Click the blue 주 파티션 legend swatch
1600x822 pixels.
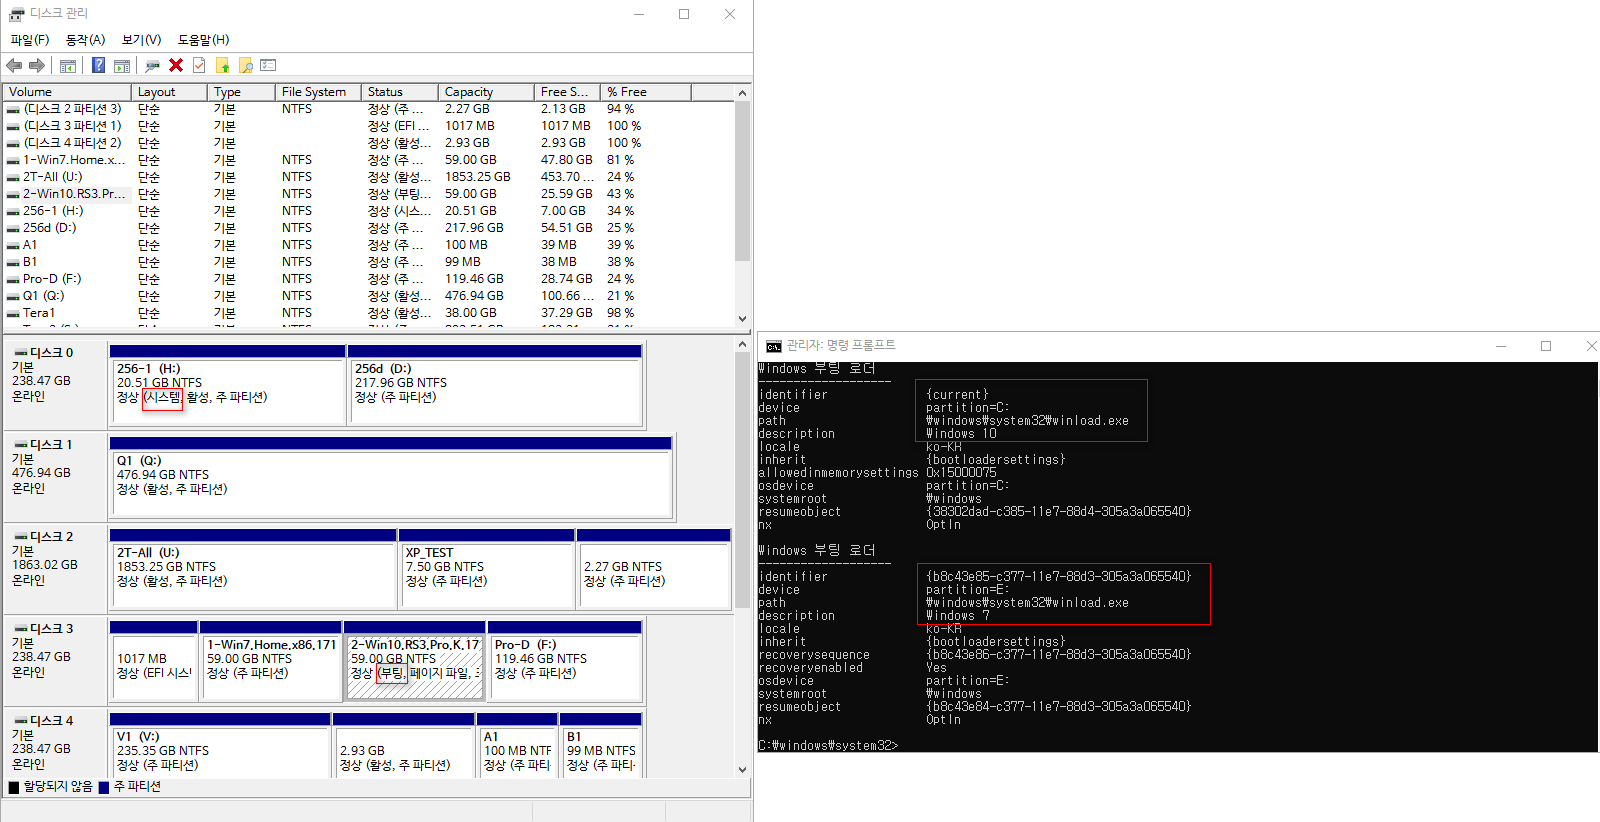[x=104, y=787]
